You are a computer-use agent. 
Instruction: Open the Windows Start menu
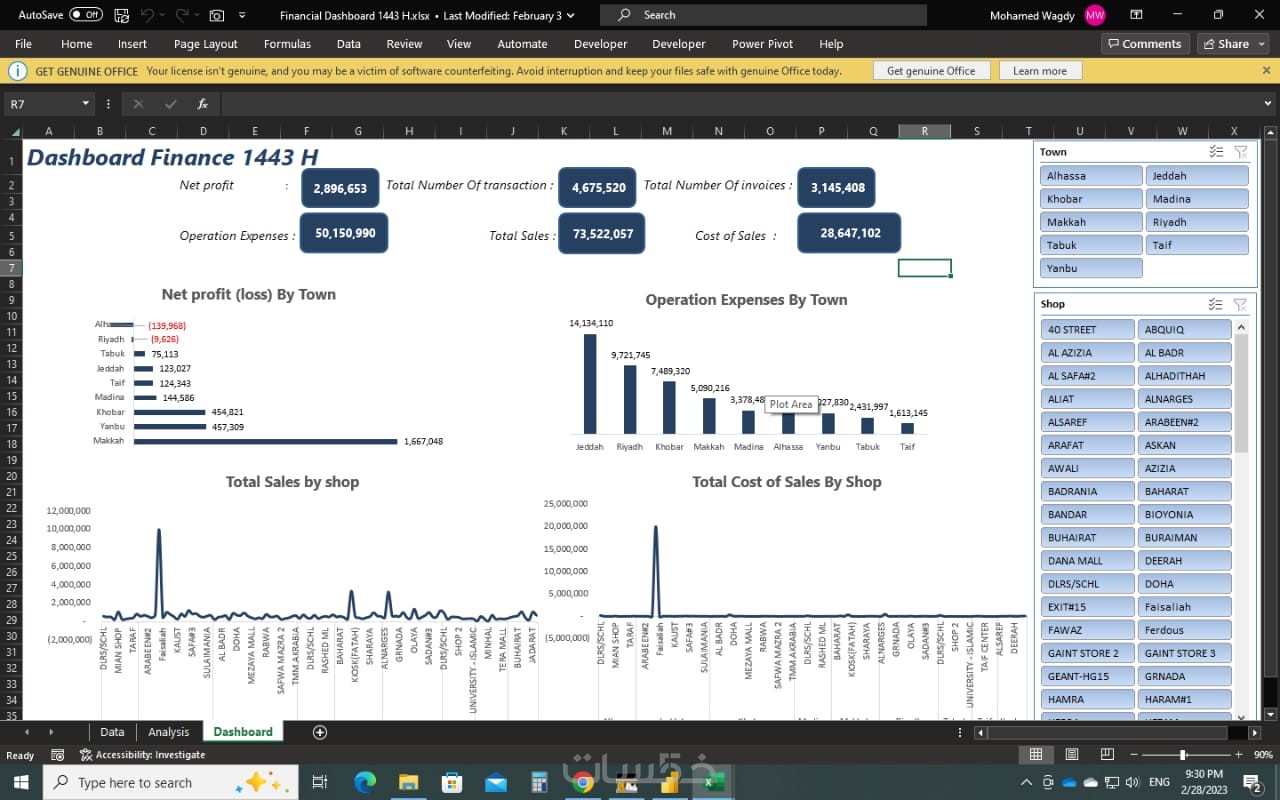coord(22,782)
